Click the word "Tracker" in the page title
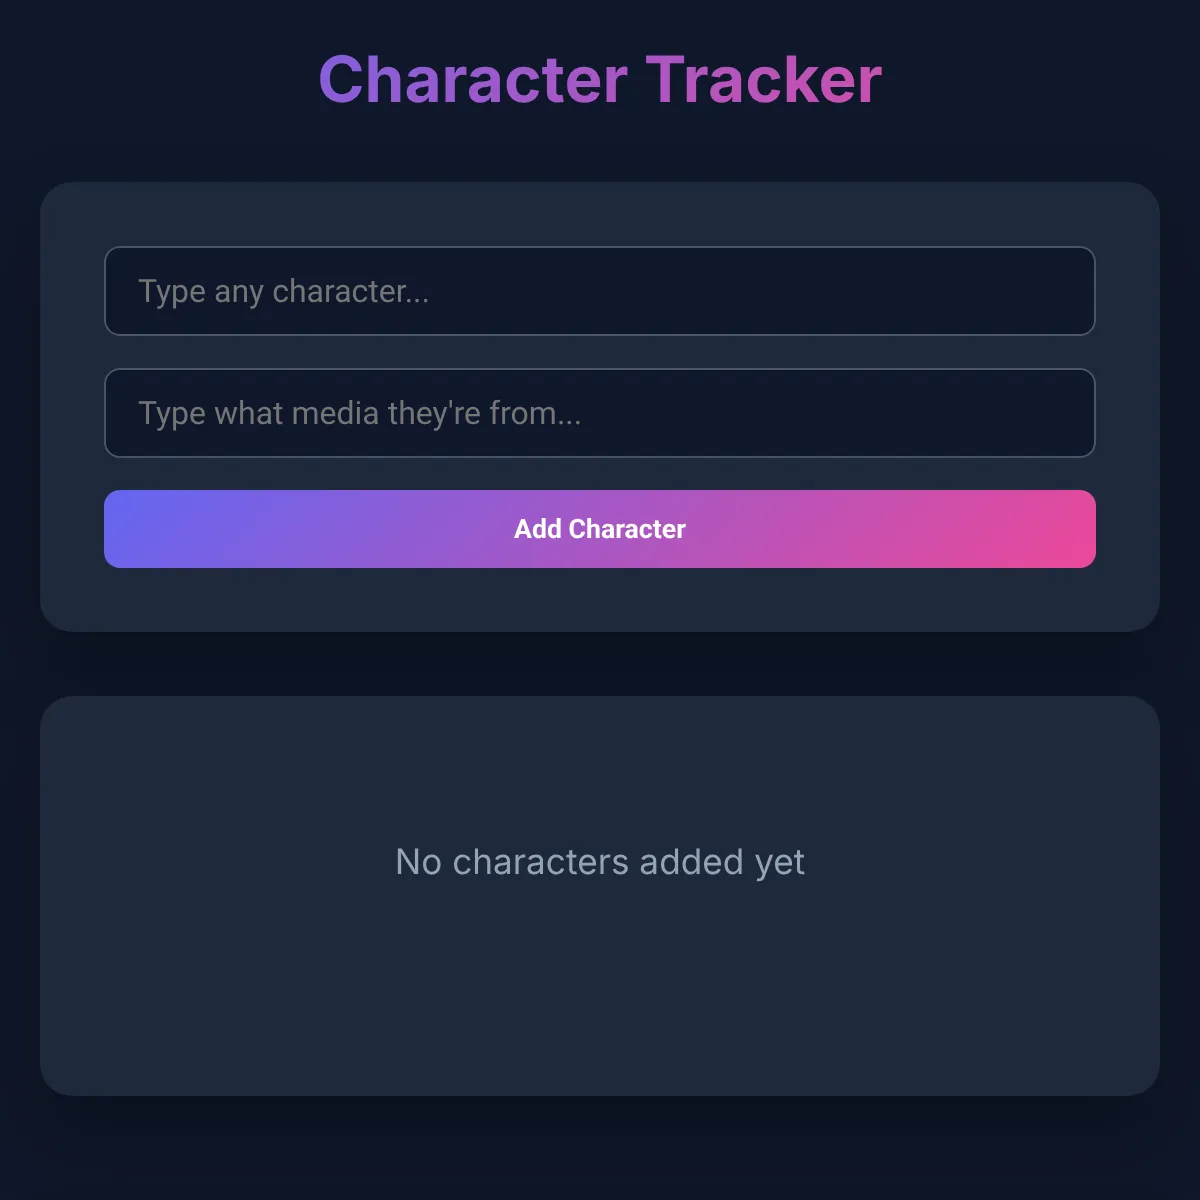Viewport: 1200px width, 1200px height. click(x=764, y=80)
